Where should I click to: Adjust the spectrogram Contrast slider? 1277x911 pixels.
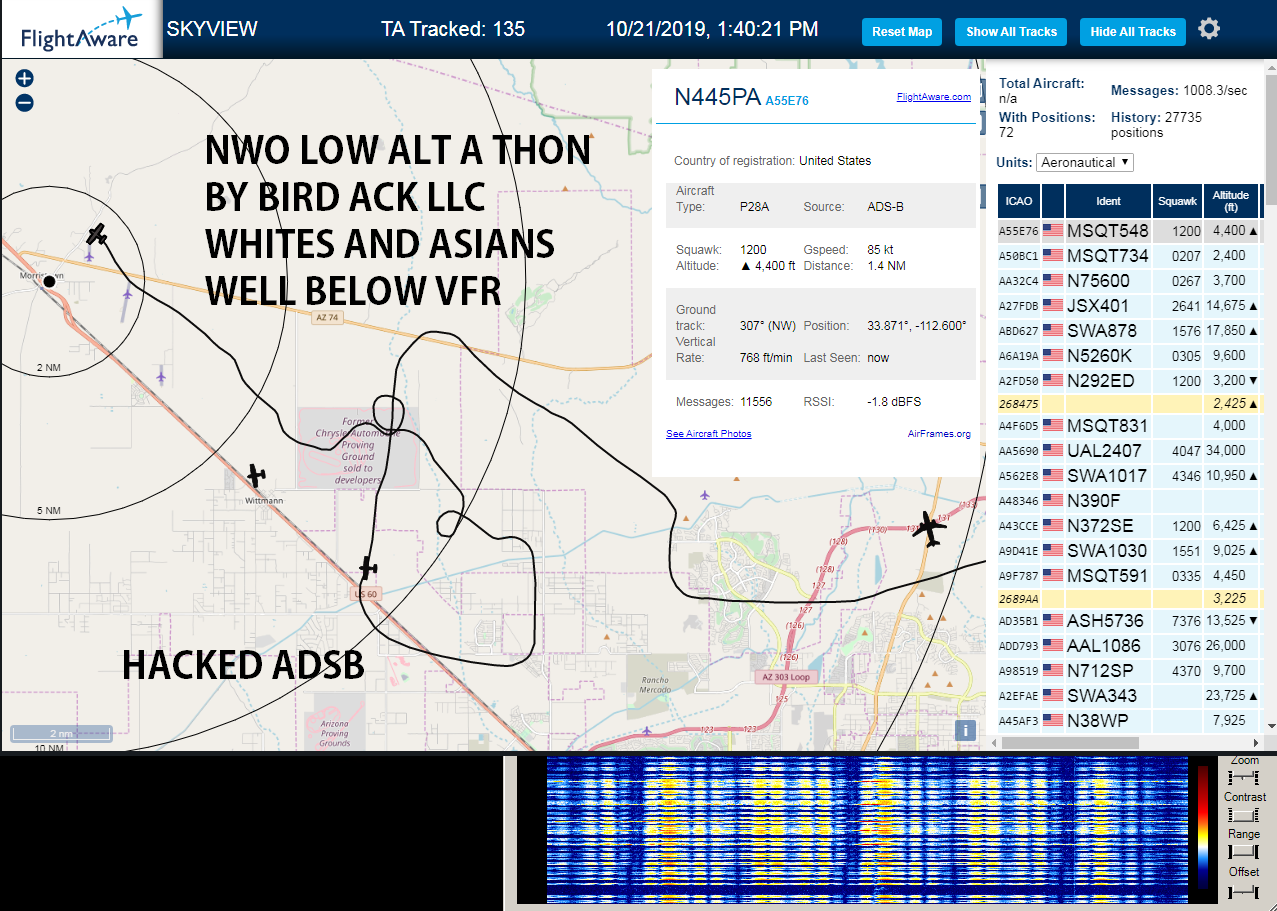pyautogui.click(x=1243, y=815)
